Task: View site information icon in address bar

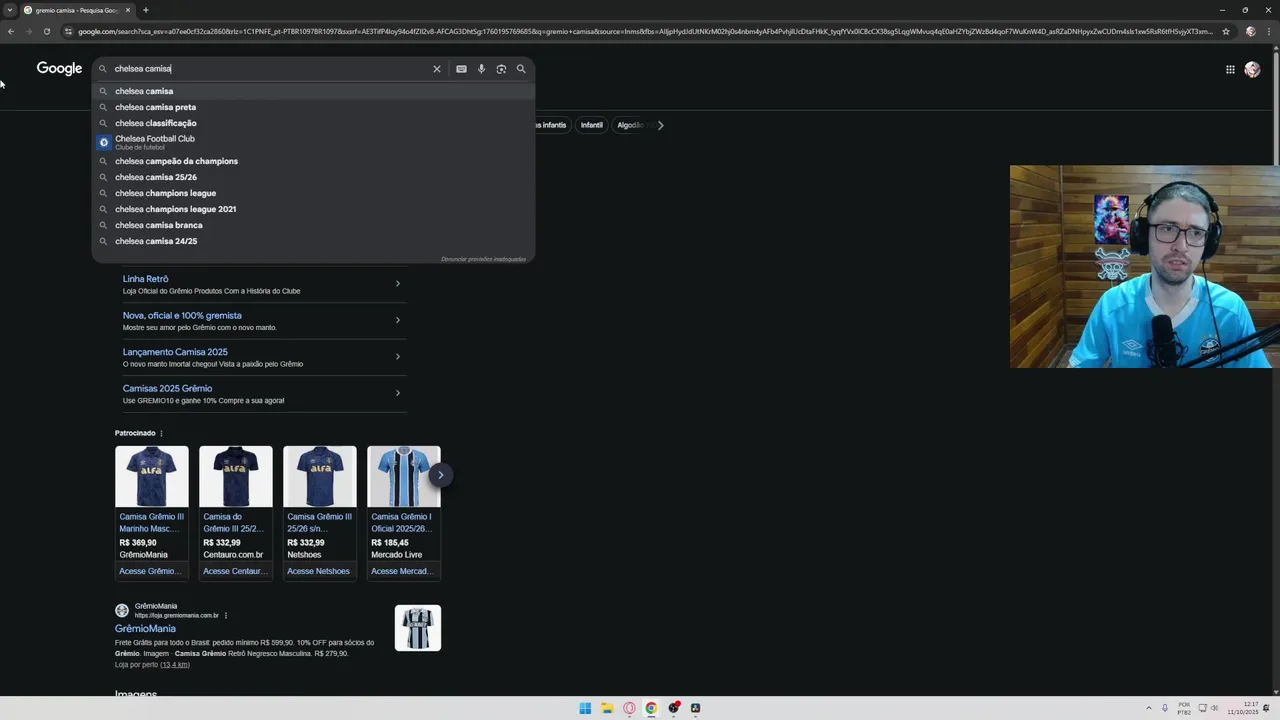Action: 68,31
